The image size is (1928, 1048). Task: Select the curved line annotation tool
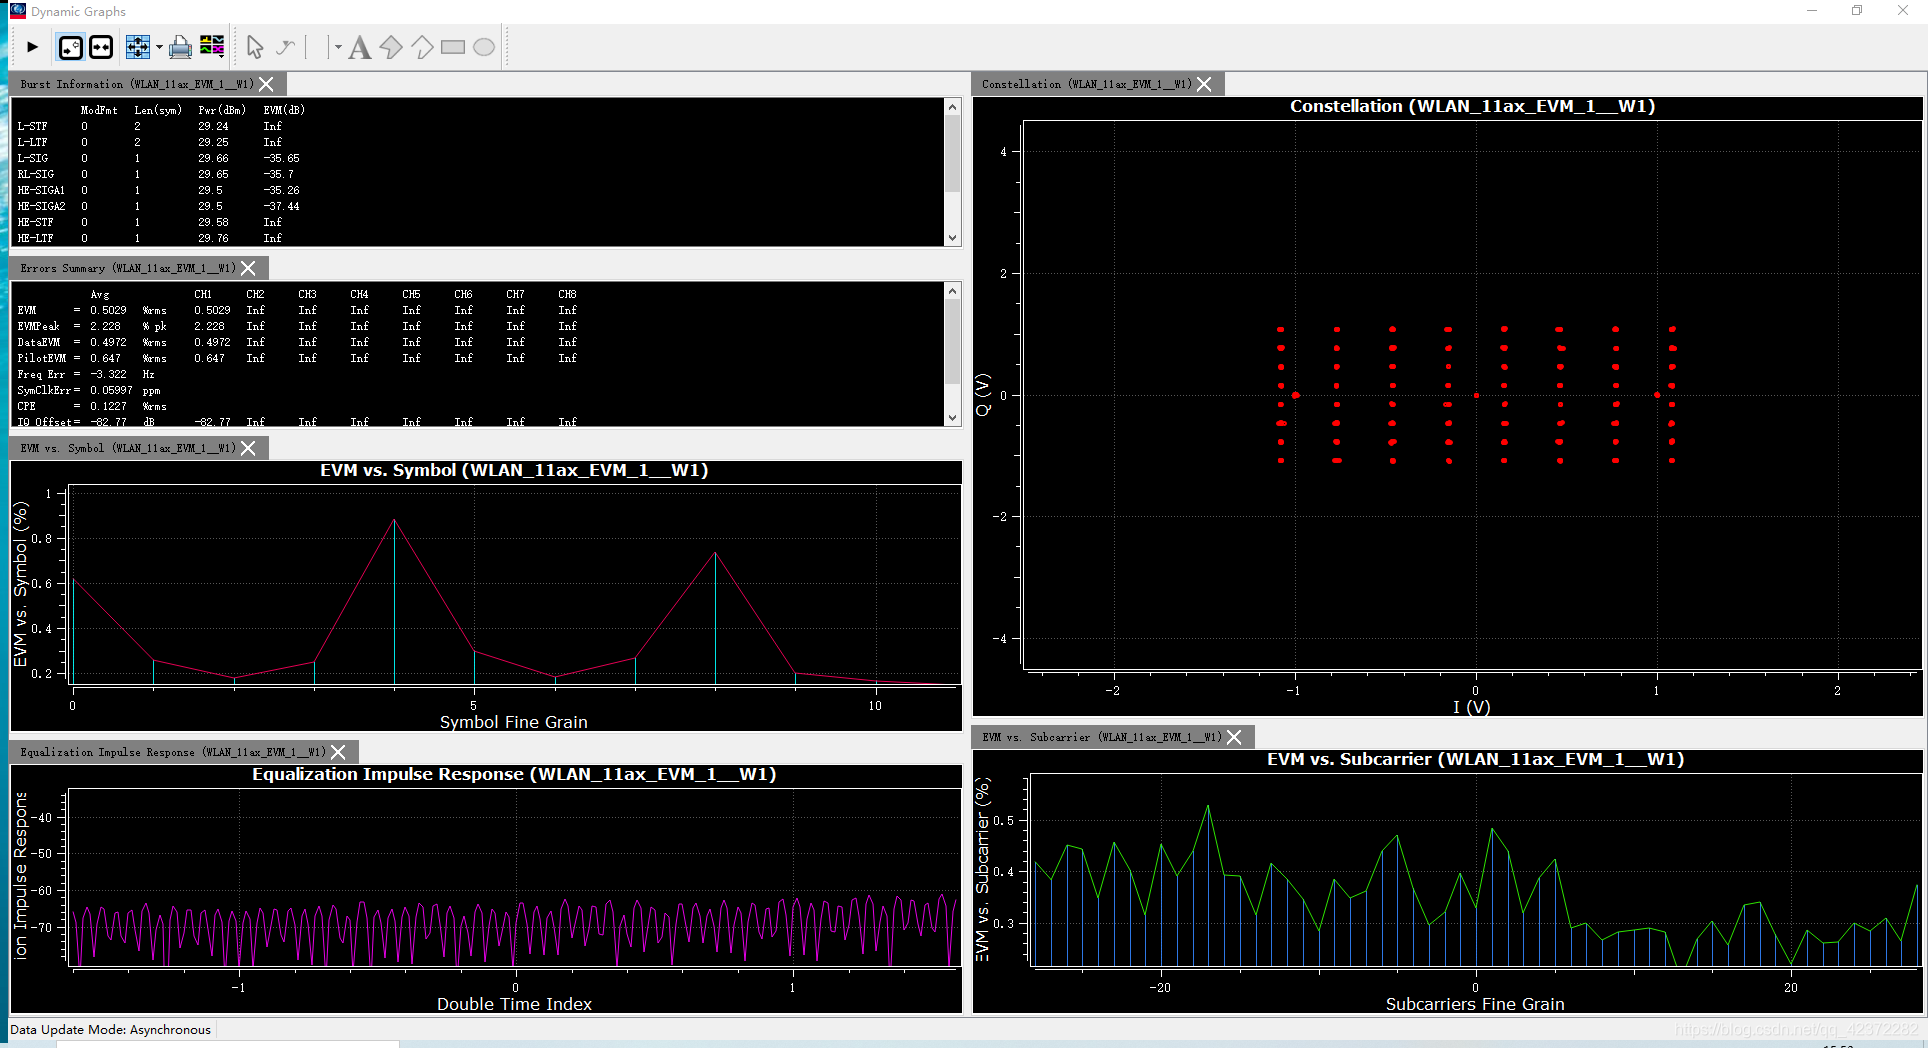point(286,47)
